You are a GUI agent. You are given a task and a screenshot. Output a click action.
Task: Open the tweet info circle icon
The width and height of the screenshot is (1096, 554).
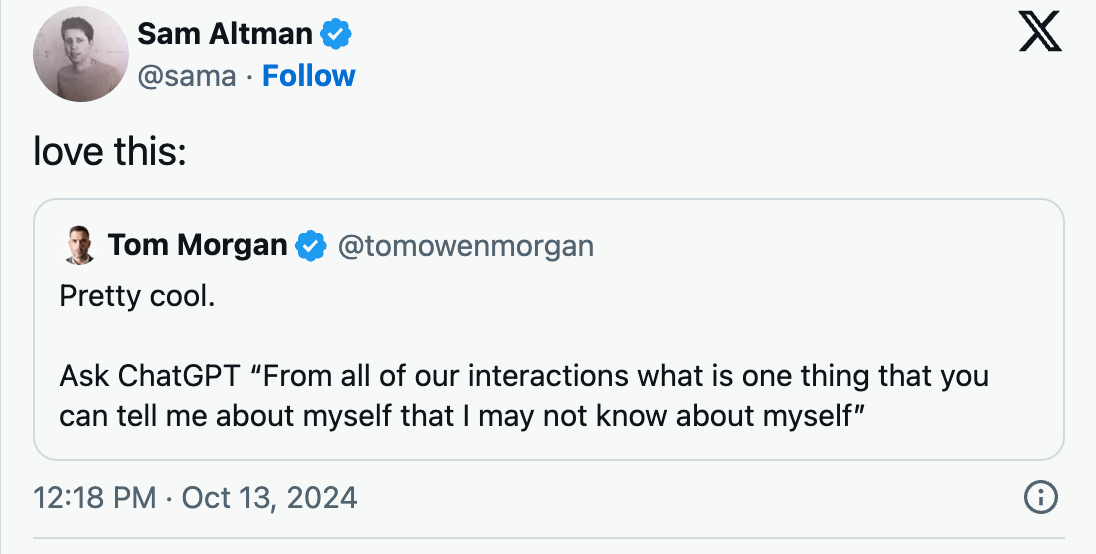1041,497
